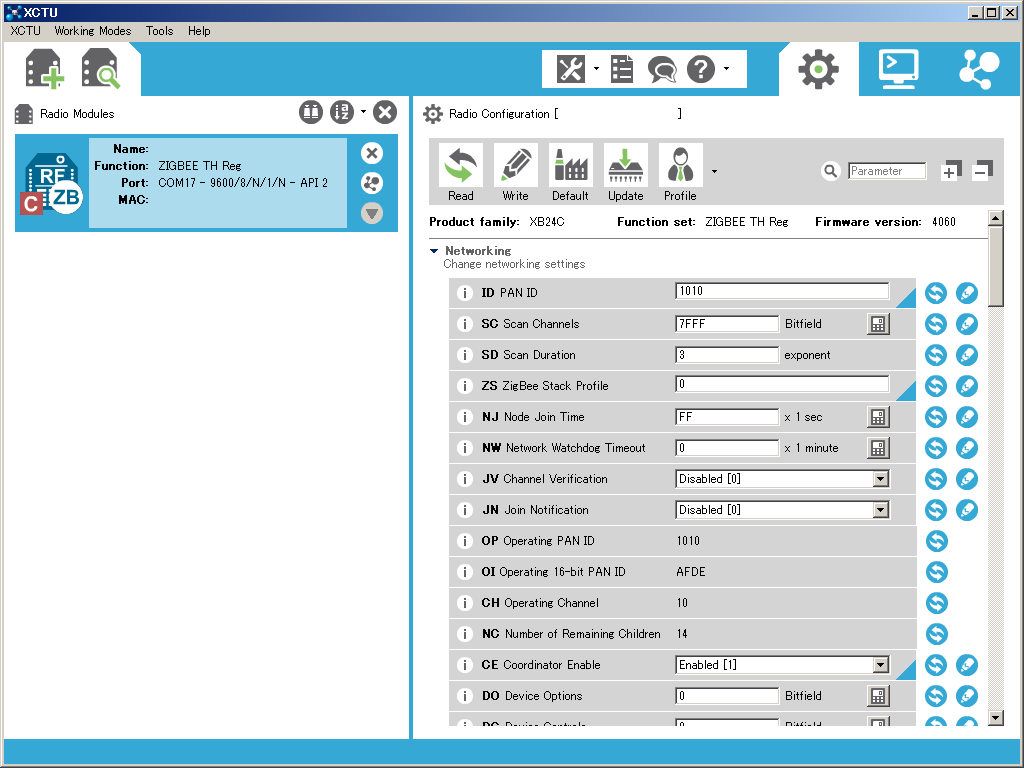The width and height of the screenshot is (1024, 768).
Task: Write radio settings
Action: 515,172
